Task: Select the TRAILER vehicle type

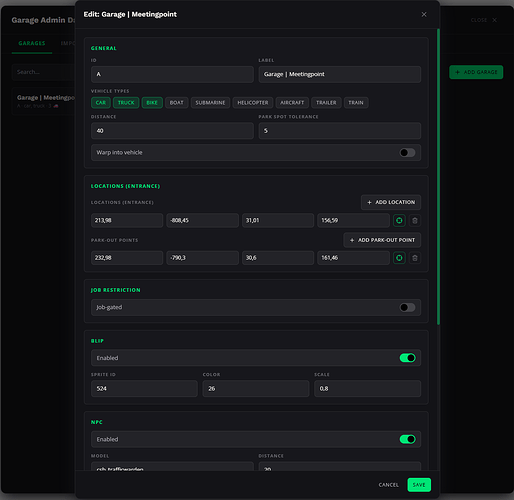Action: pyautogui.click(x=326, y=103)
